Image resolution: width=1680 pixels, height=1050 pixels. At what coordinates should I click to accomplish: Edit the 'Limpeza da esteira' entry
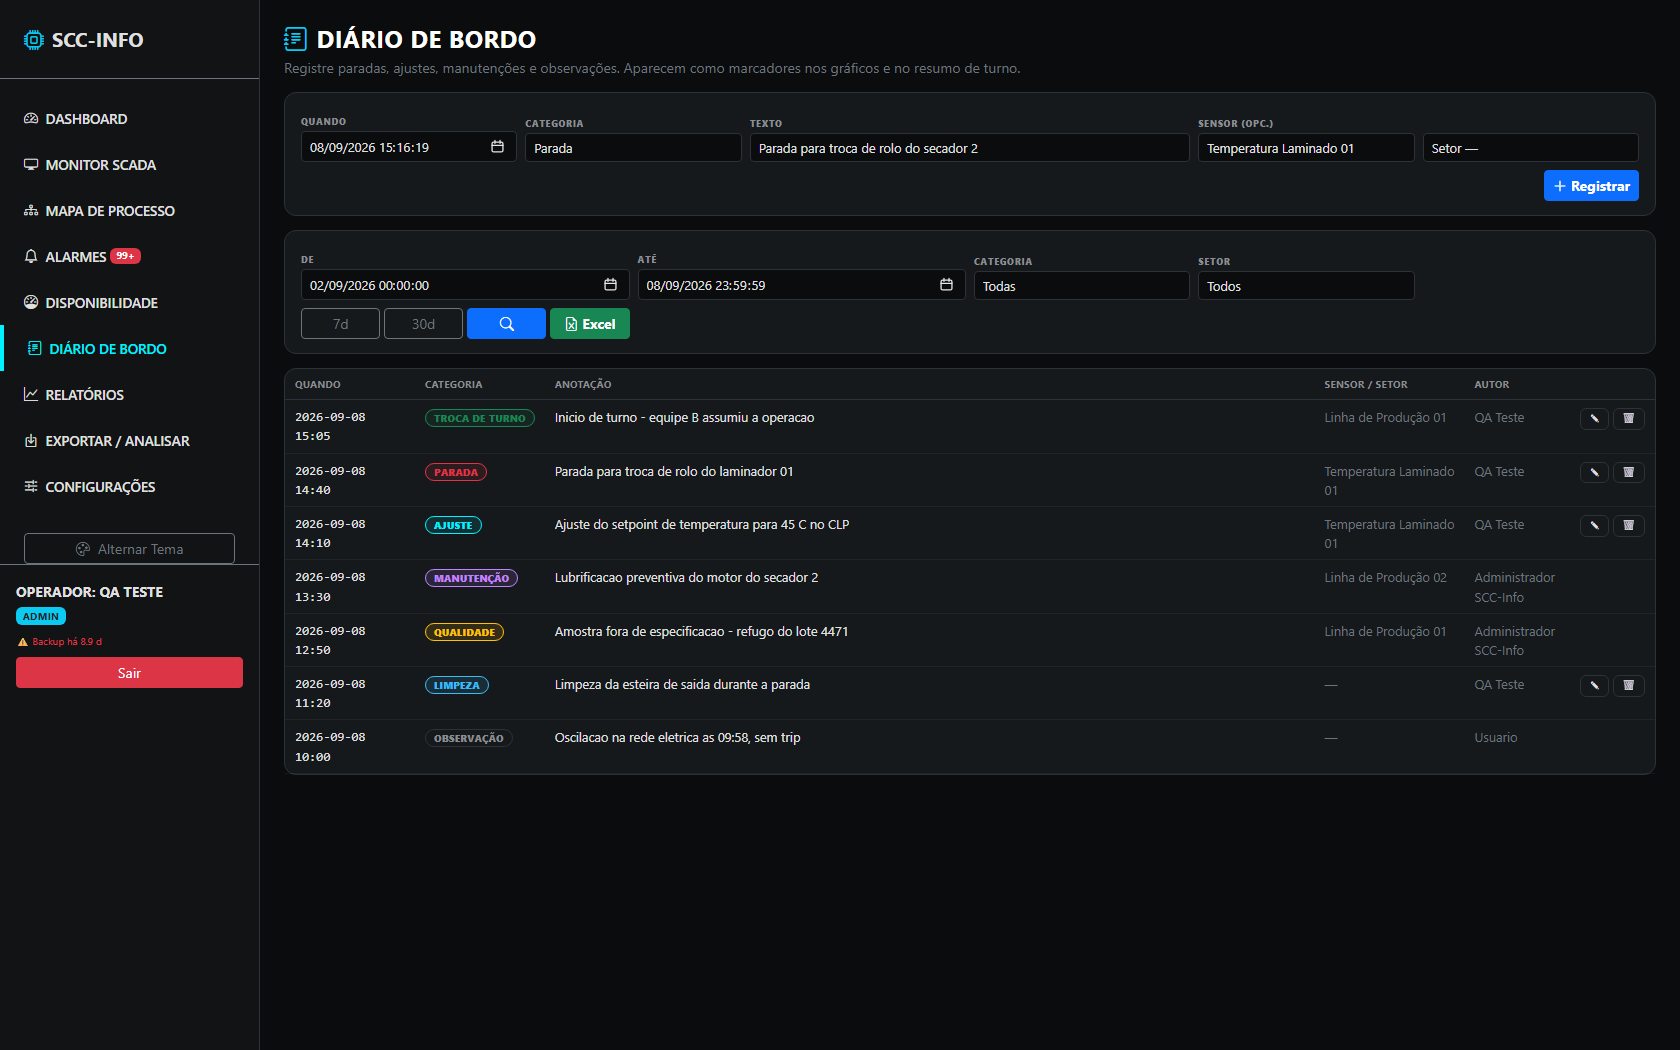pyautogui.click(x=1594, y=685)
